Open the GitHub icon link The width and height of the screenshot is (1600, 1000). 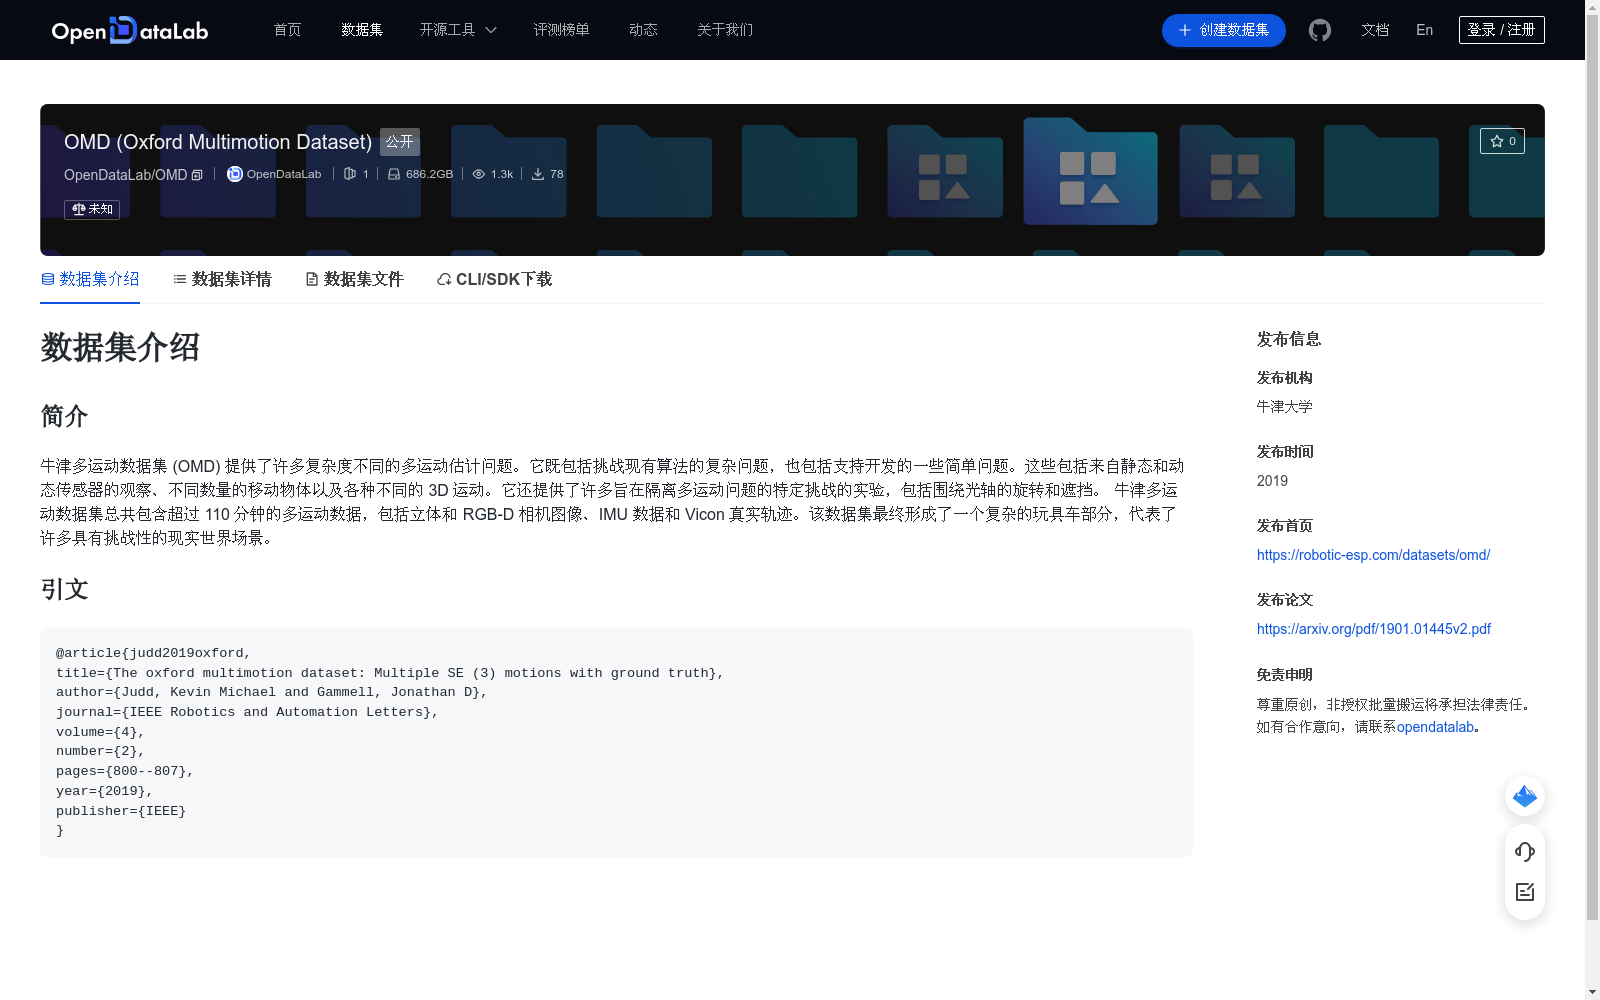click(1320, 30)
